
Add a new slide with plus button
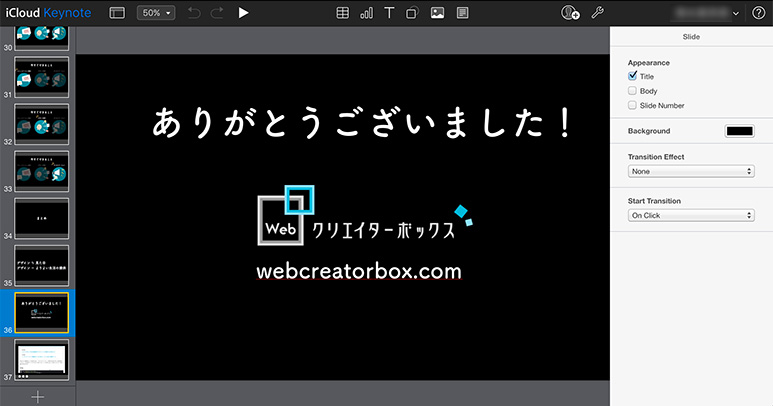pos(37,397)
